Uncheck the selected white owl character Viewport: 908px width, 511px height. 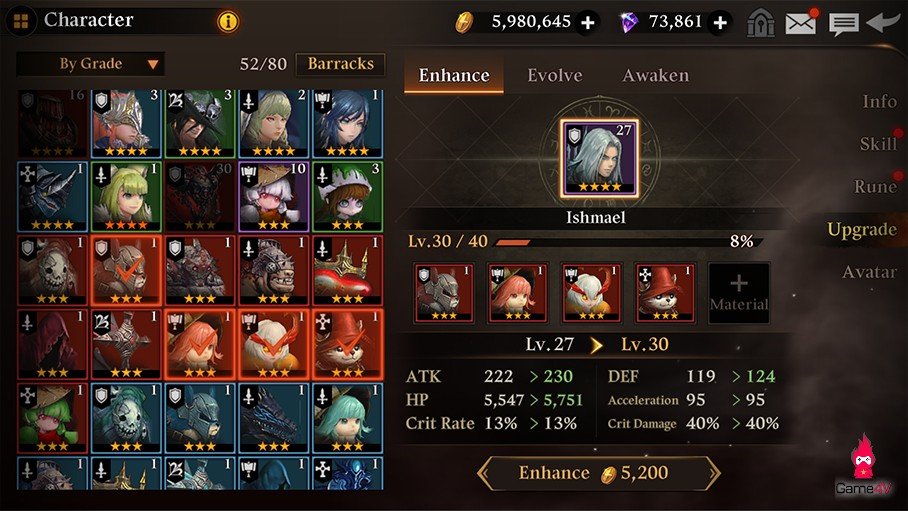273,345
